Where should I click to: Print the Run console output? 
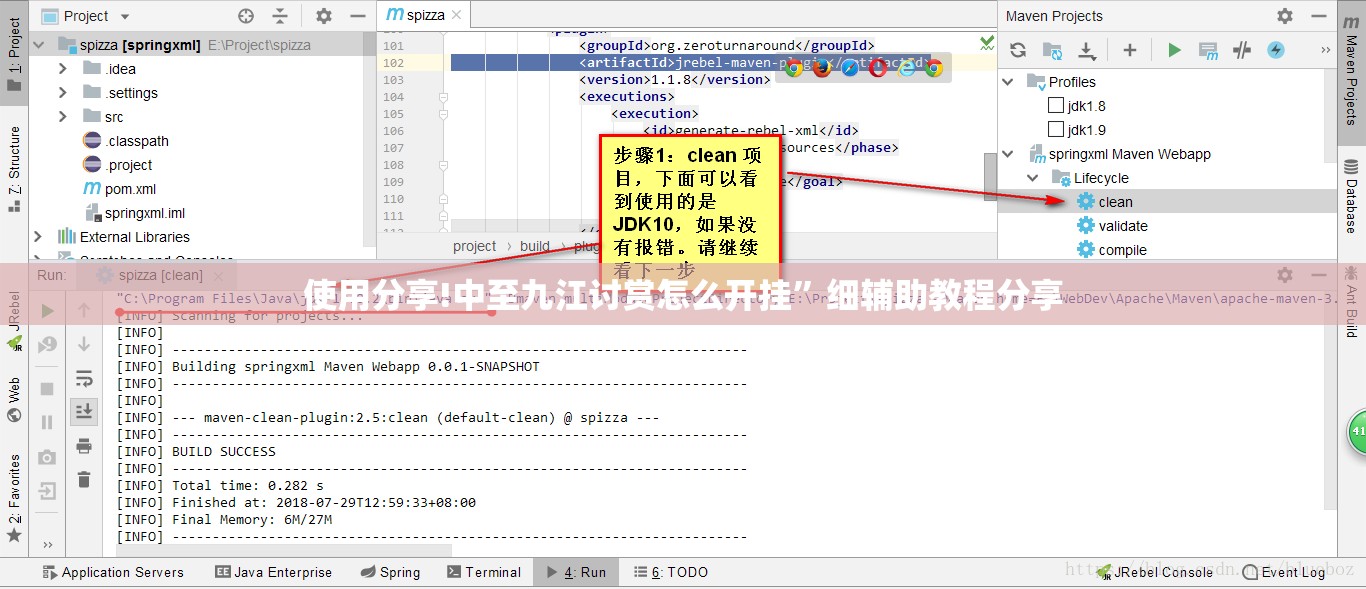tap(84, 445)
